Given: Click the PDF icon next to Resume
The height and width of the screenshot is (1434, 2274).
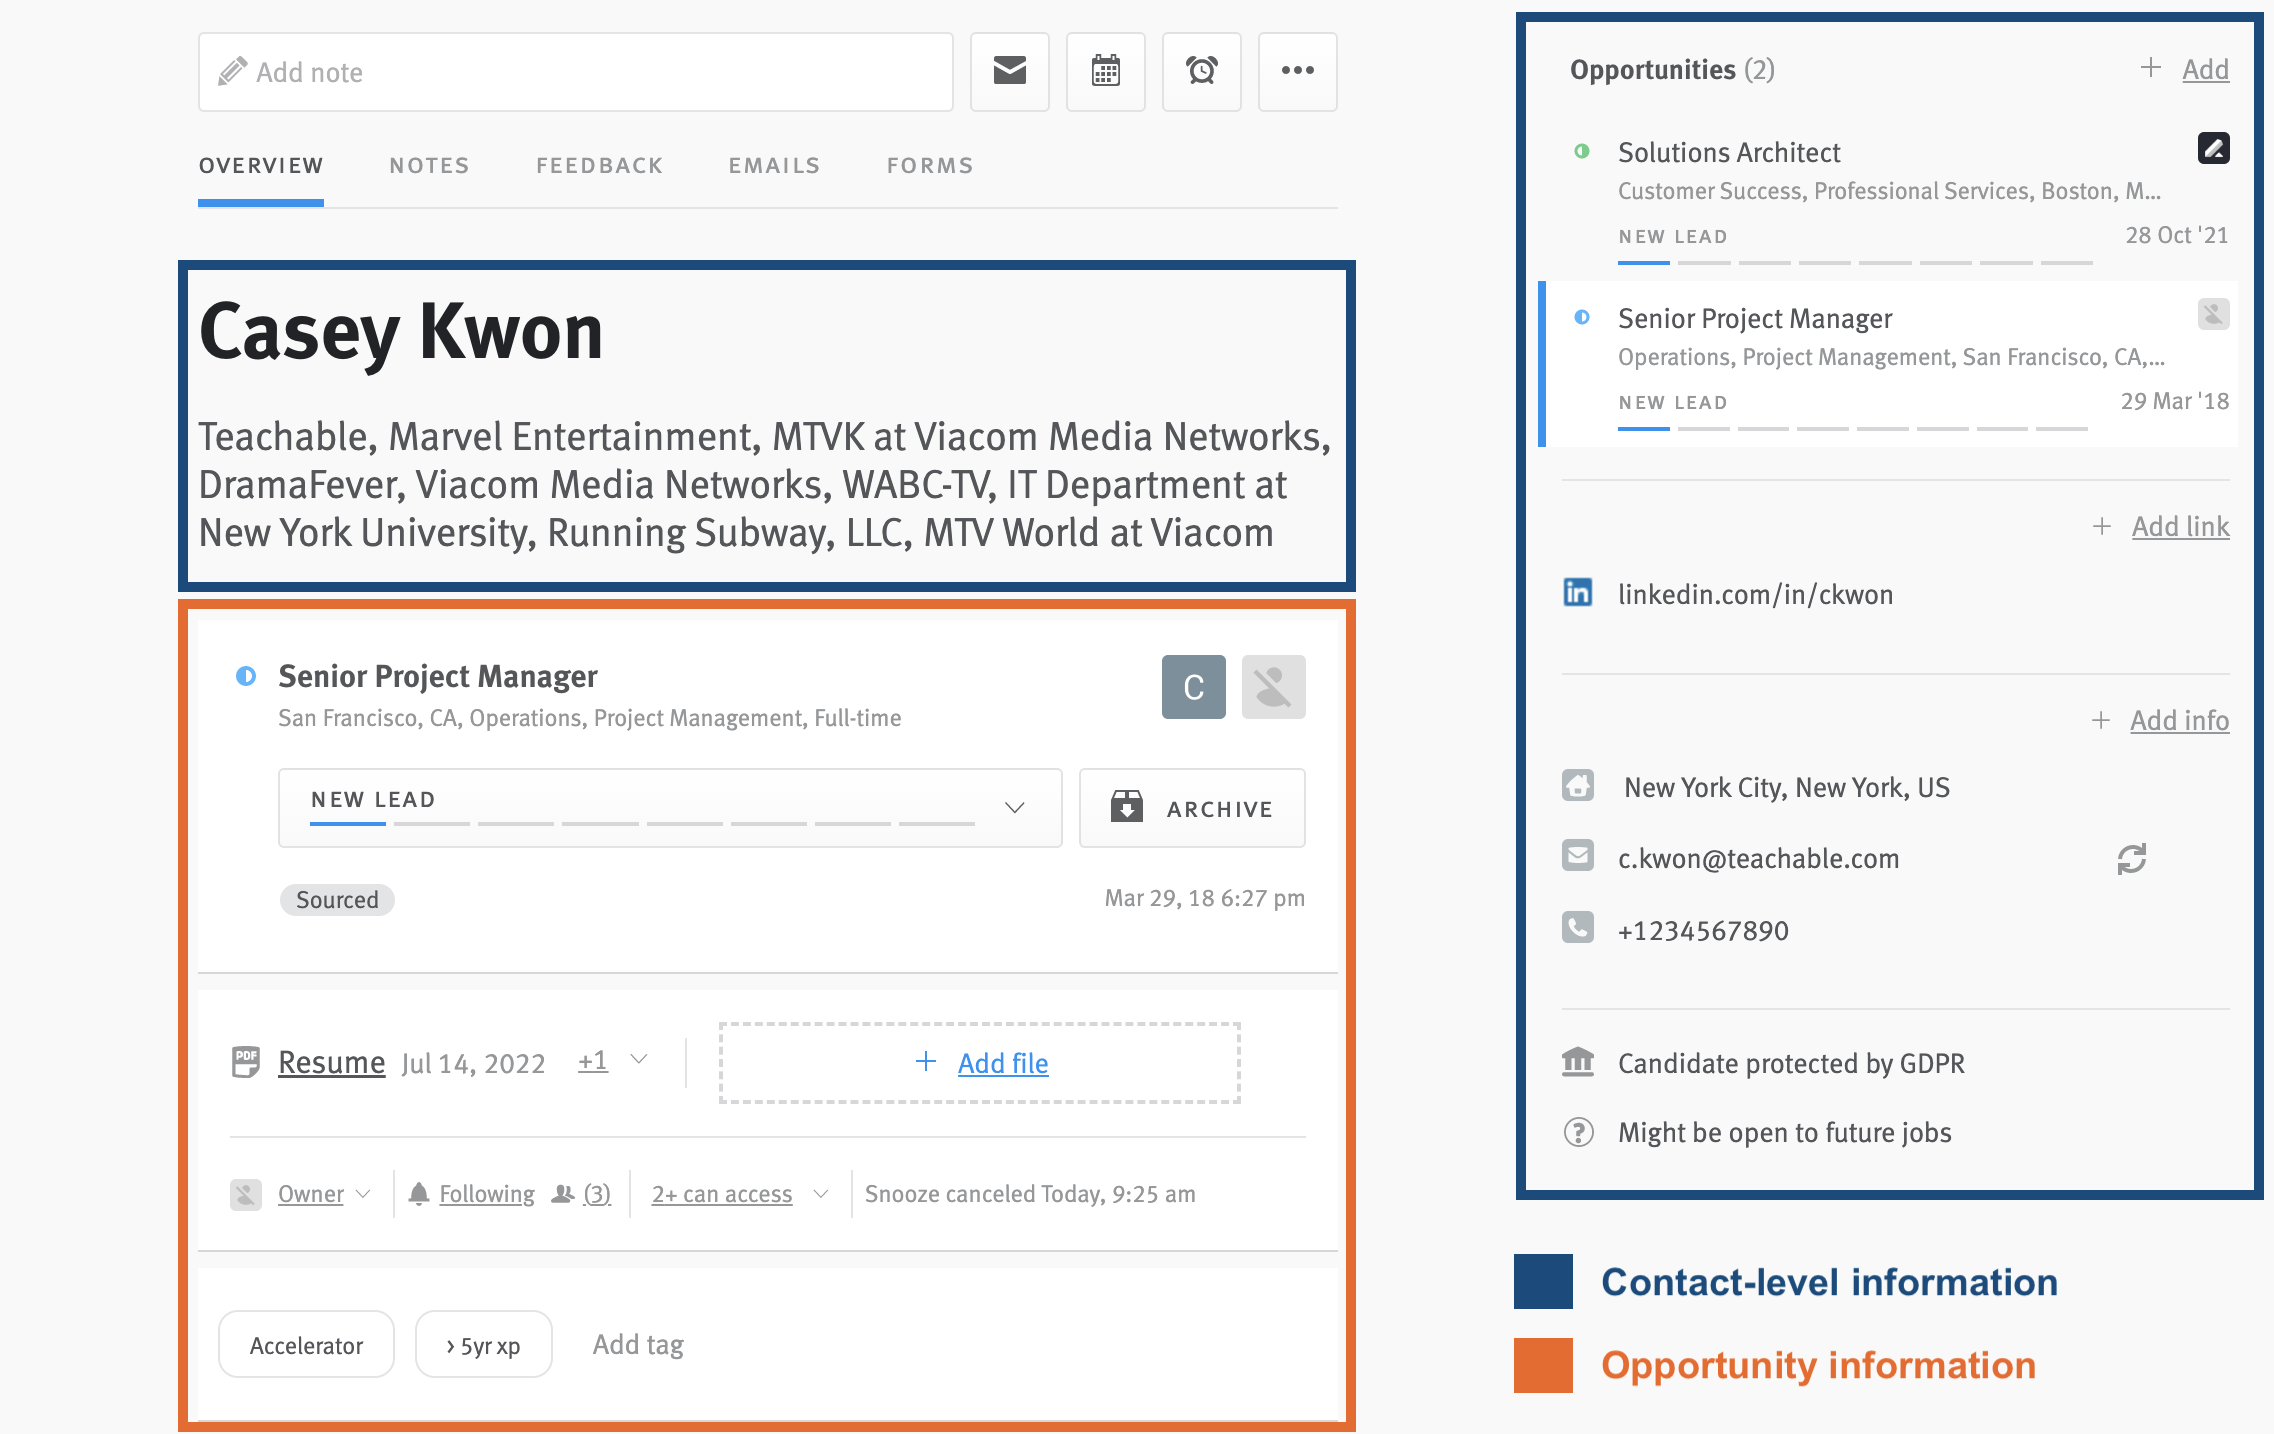Looking at the screenshot, I should 245,1062.
